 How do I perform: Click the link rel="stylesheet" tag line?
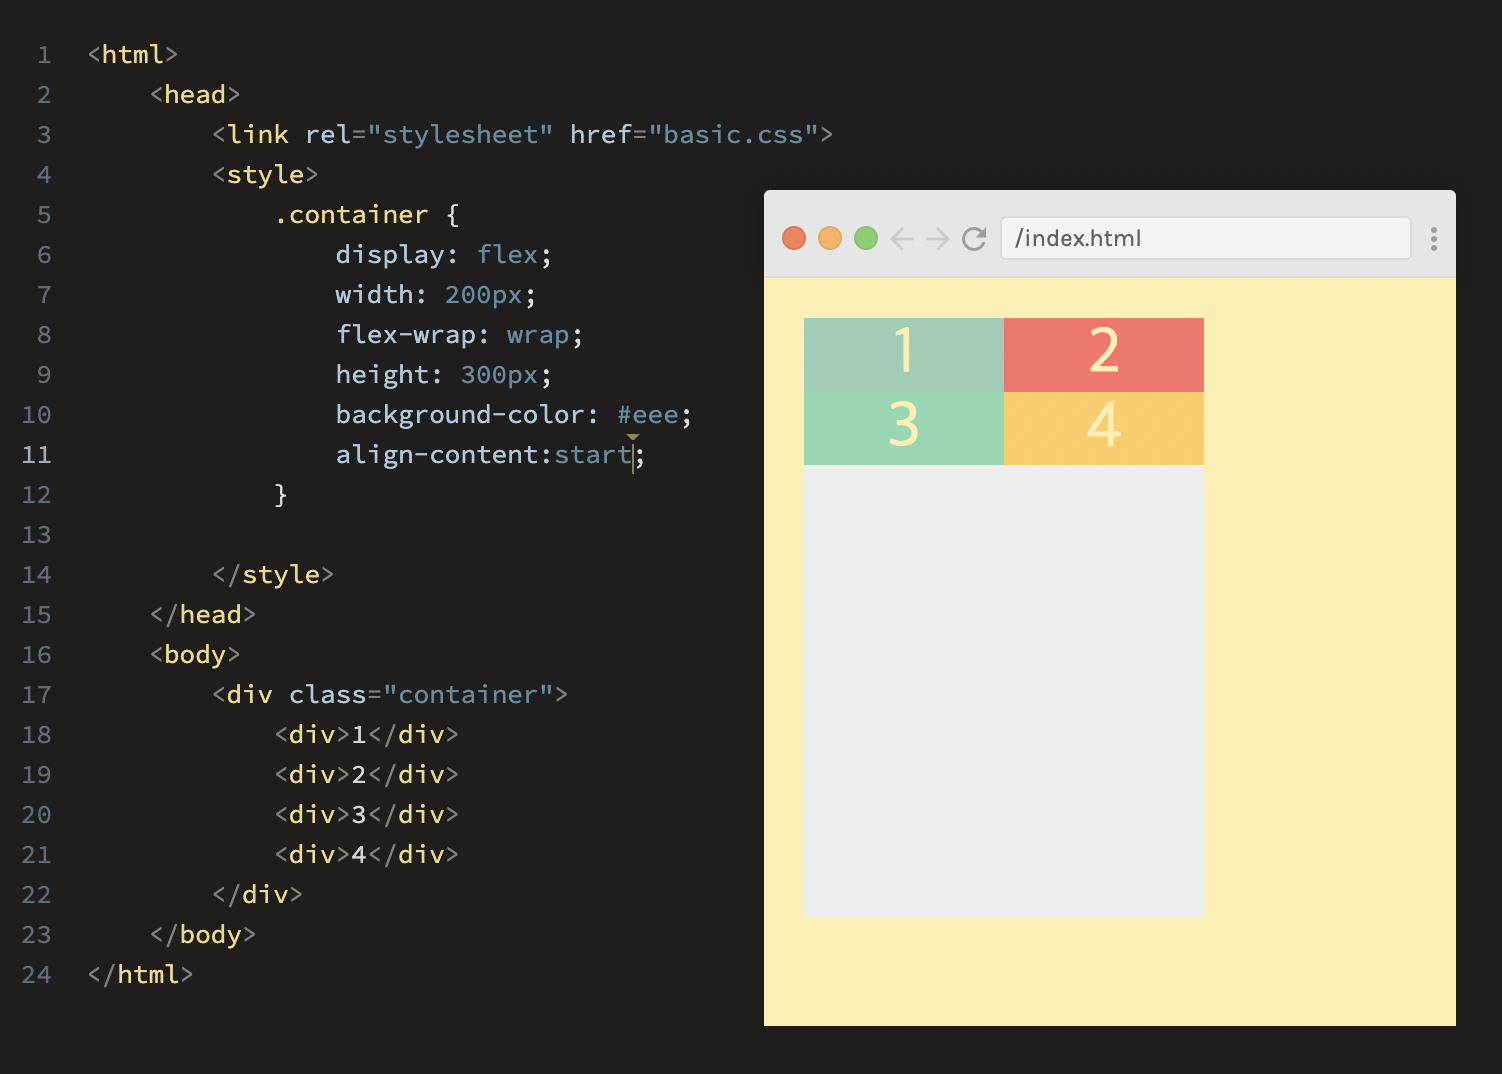click(x=522, y=135)
